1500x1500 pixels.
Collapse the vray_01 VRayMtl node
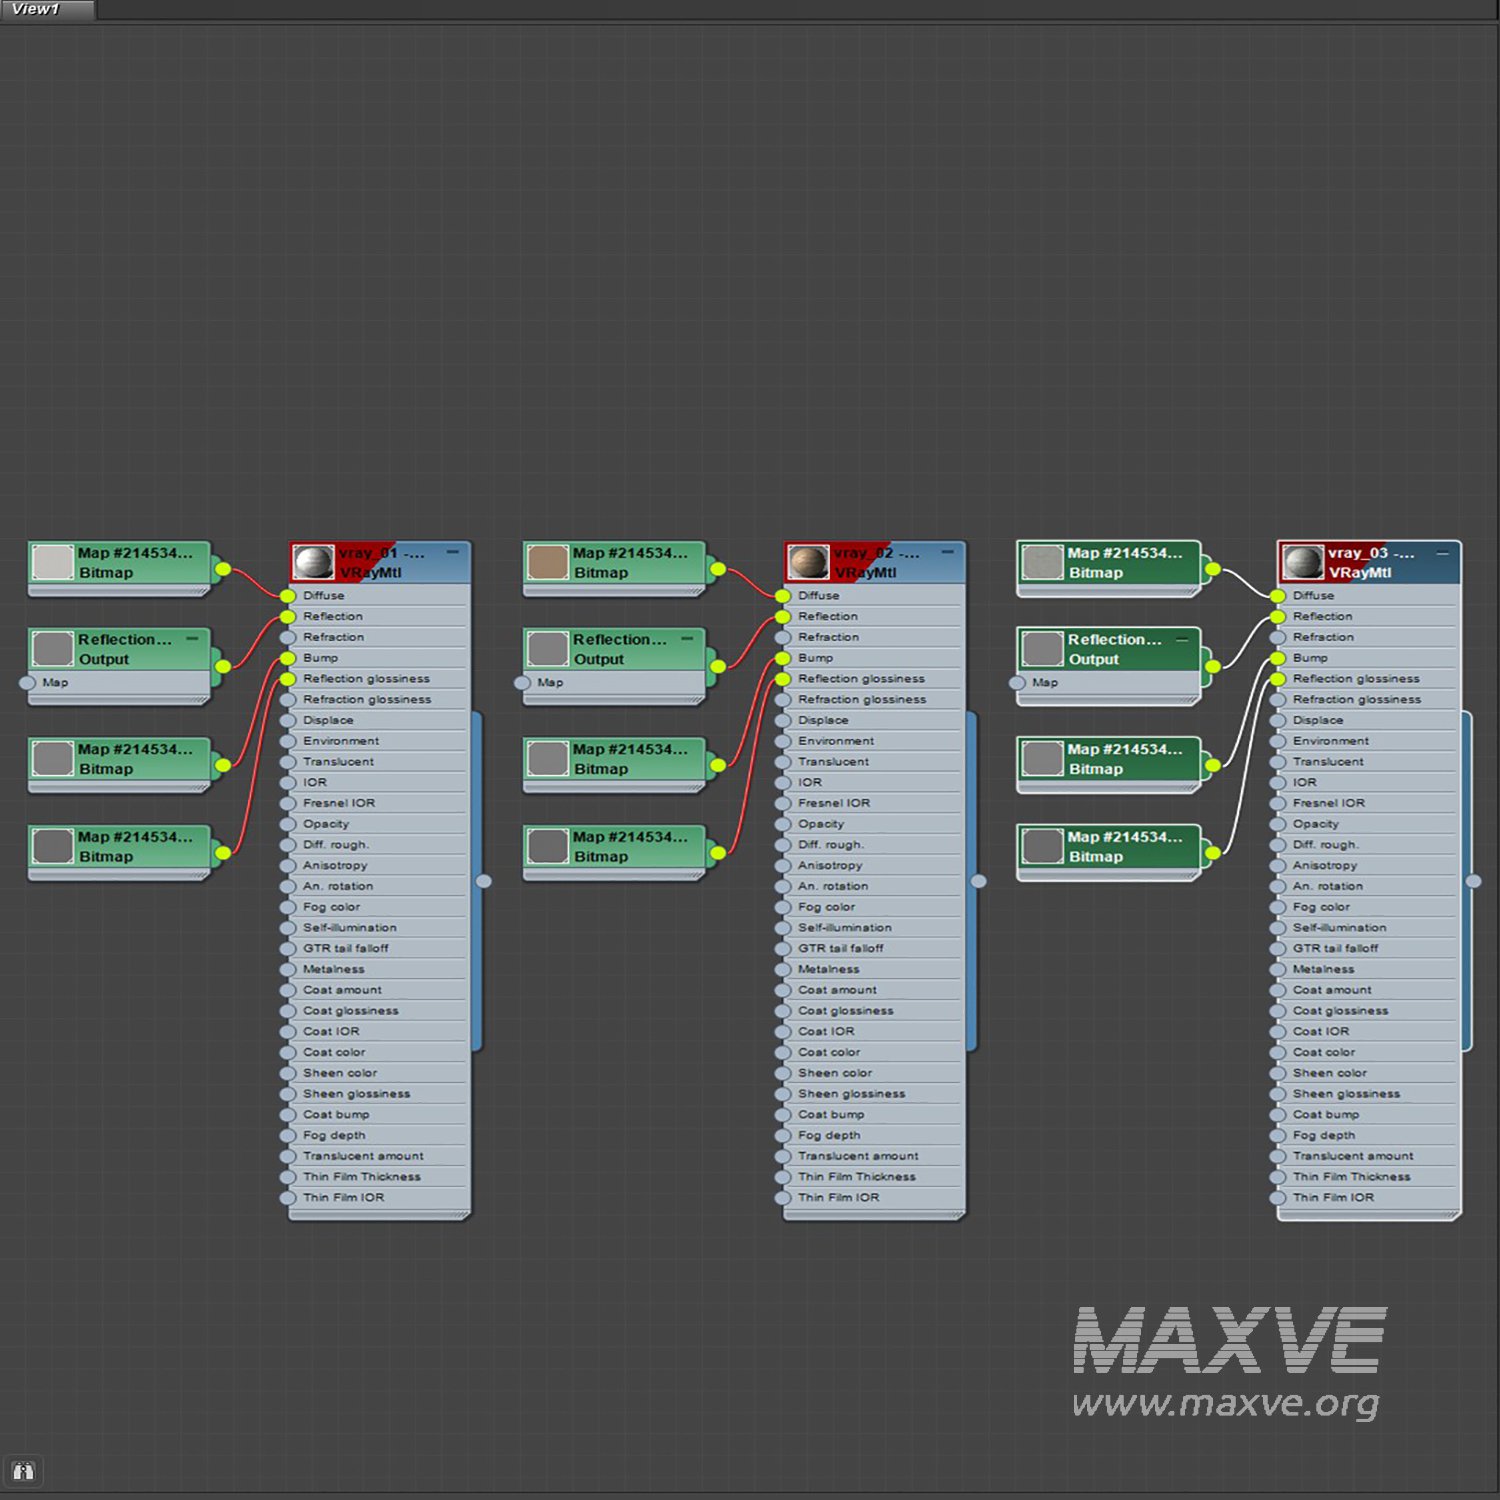point(452,552)
